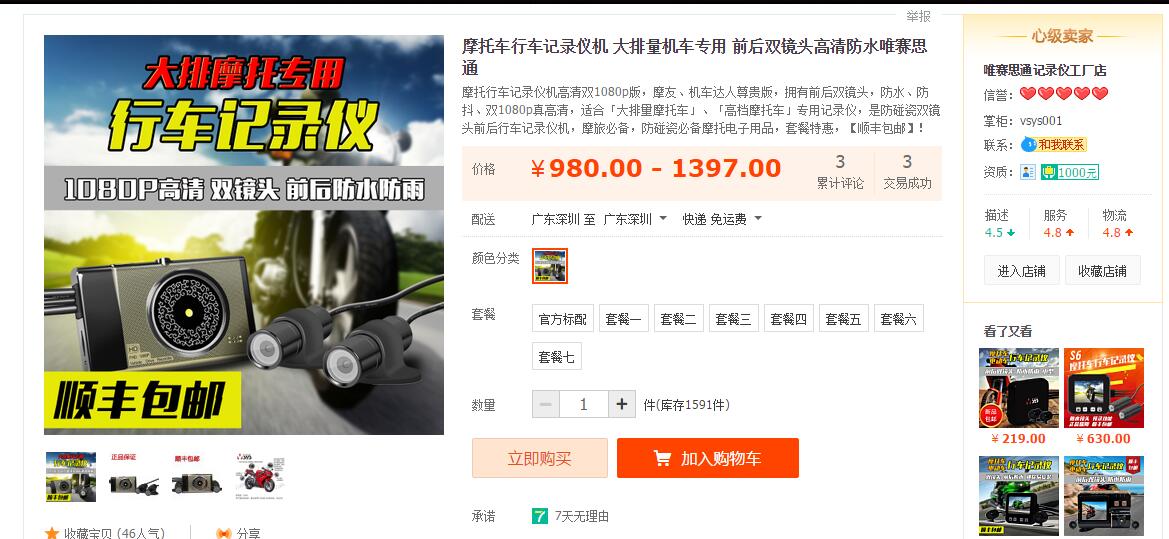The width and height of the screenshot is (1169, 539).
Task: Click 收藏店铺 to bookmark the shop
Action: point(1103,271)
